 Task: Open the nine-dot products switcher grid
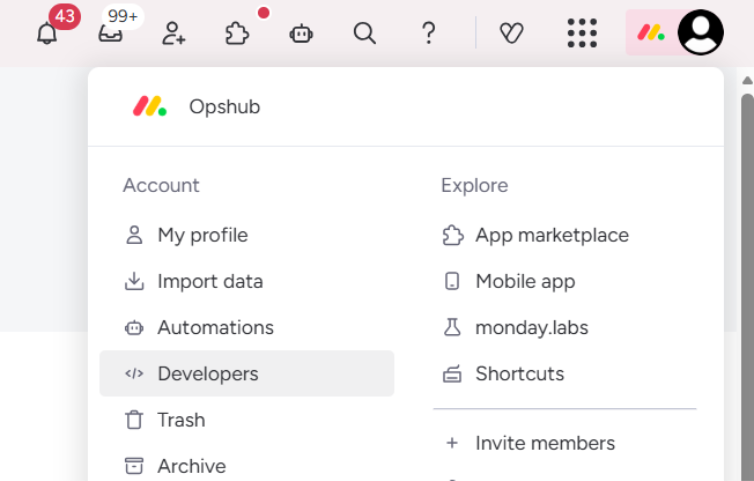(581, 34)
